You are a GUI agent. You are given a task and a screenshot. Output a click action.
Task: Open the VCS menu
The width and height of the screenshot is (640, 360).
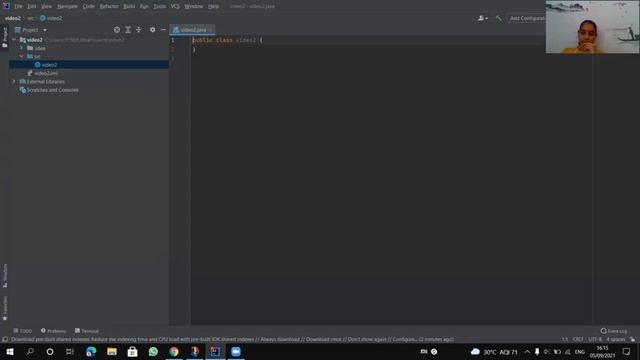pyautogui.click(x=175, y=6)
